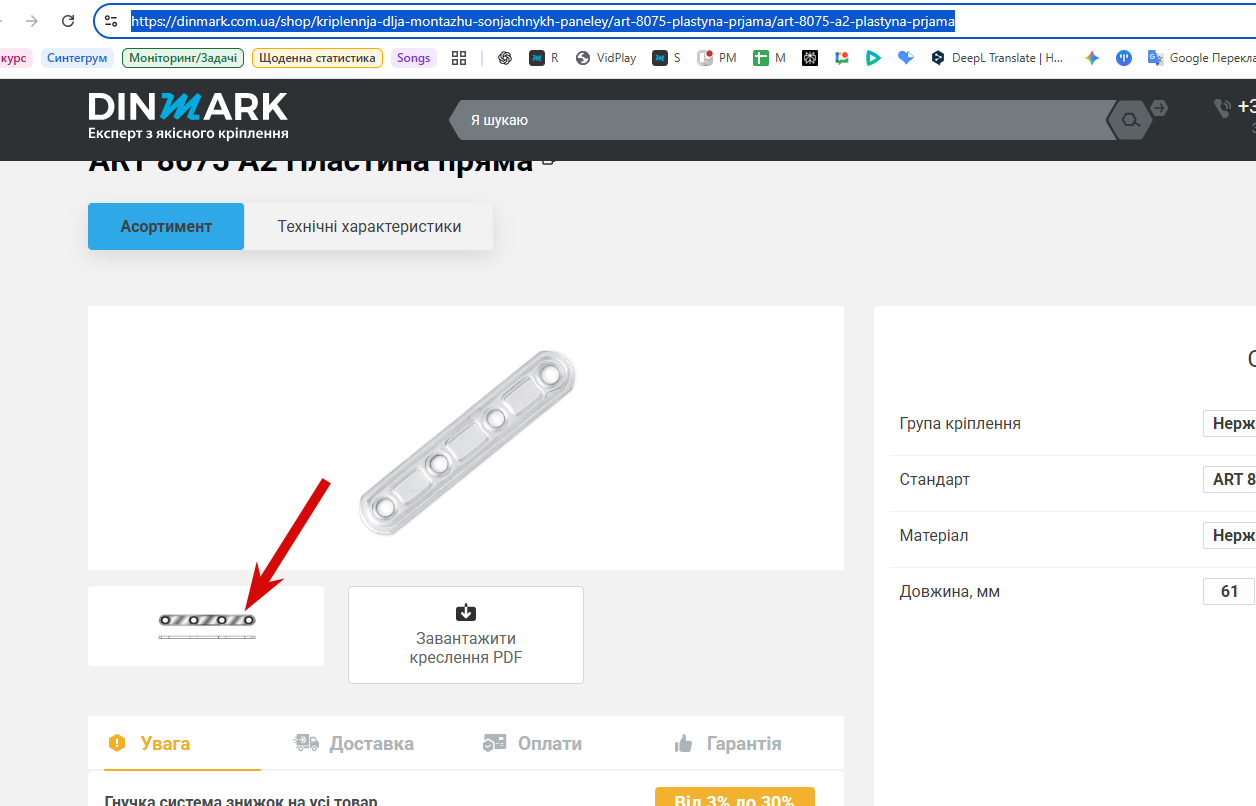
Task: Open the black-and-white pattern bookmark icon
Action: [810, 58]
